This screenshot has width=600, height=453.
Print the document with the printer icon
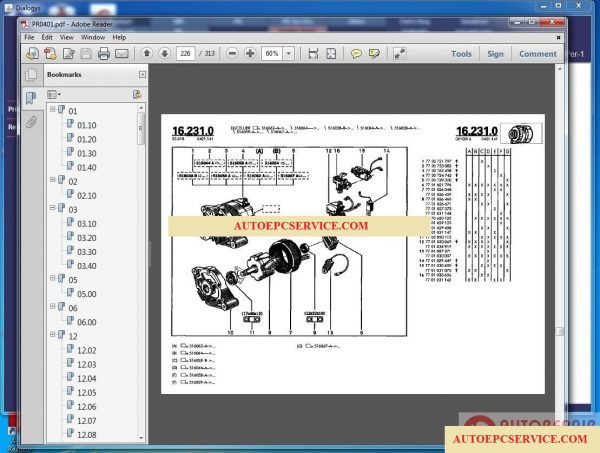coord(104,54)
